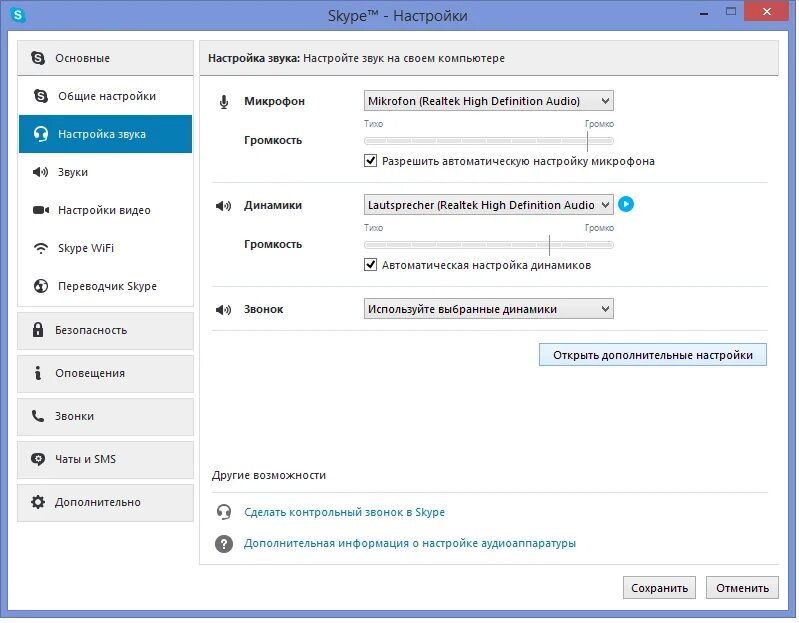Play the speaker test sound
The height and width of the screenshot is (623, 799).
click(626, 204)
